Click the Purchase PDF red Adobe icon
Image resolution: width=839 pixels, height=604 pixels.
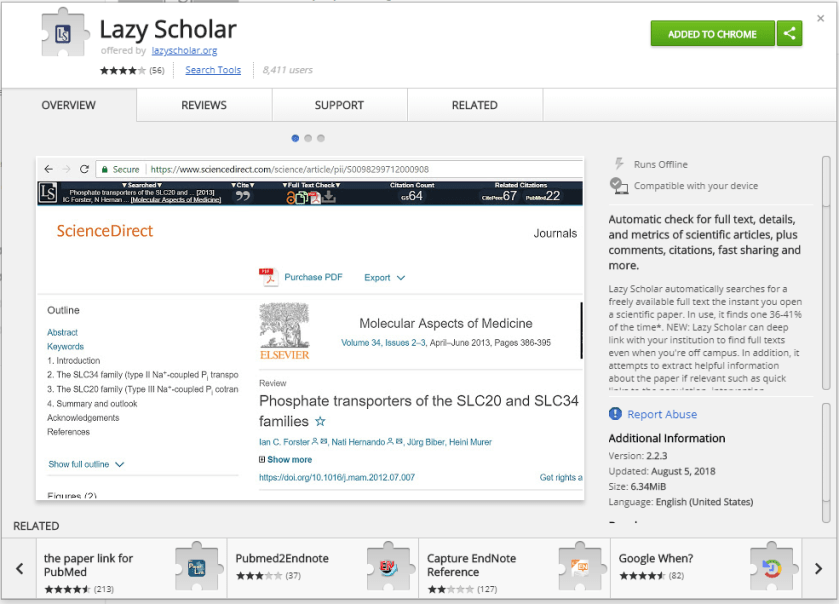coord(268,277)
